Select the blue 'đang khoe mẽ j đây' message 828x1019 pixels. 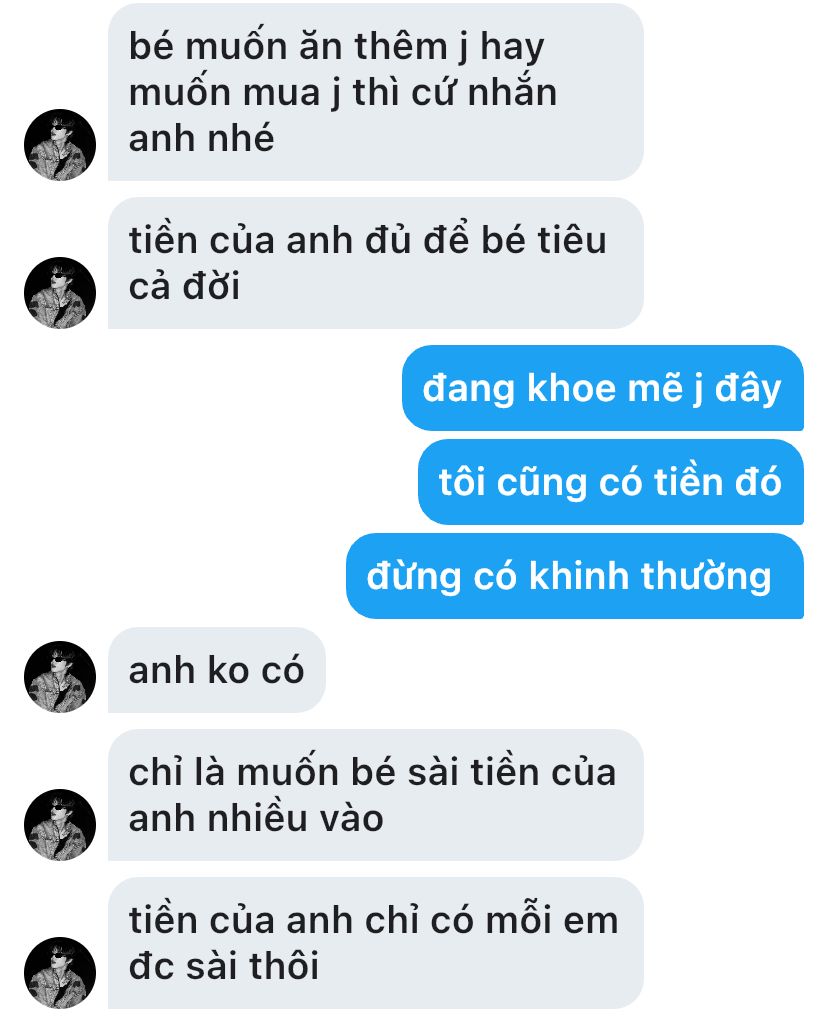(602, 388)
